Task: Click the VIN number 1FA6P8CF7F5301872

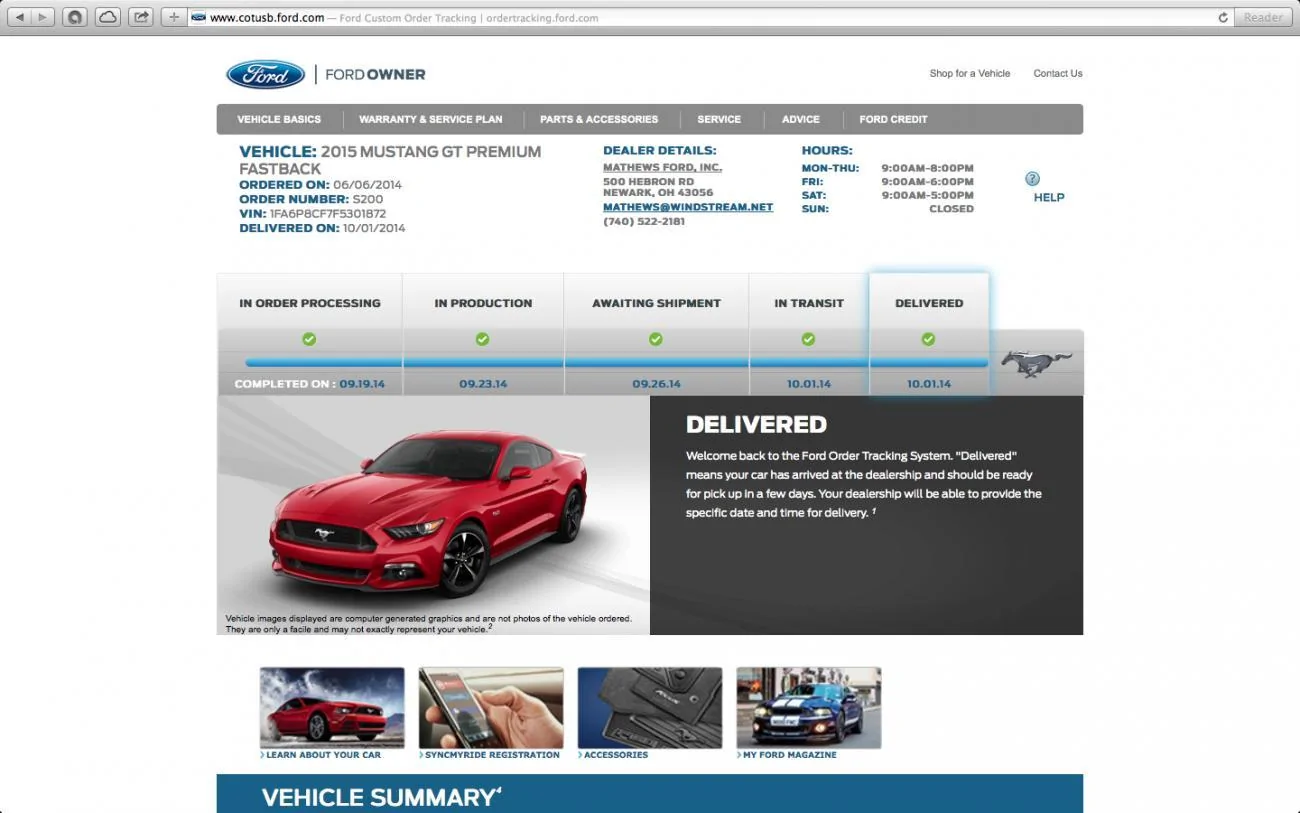Action: point(328,214)
